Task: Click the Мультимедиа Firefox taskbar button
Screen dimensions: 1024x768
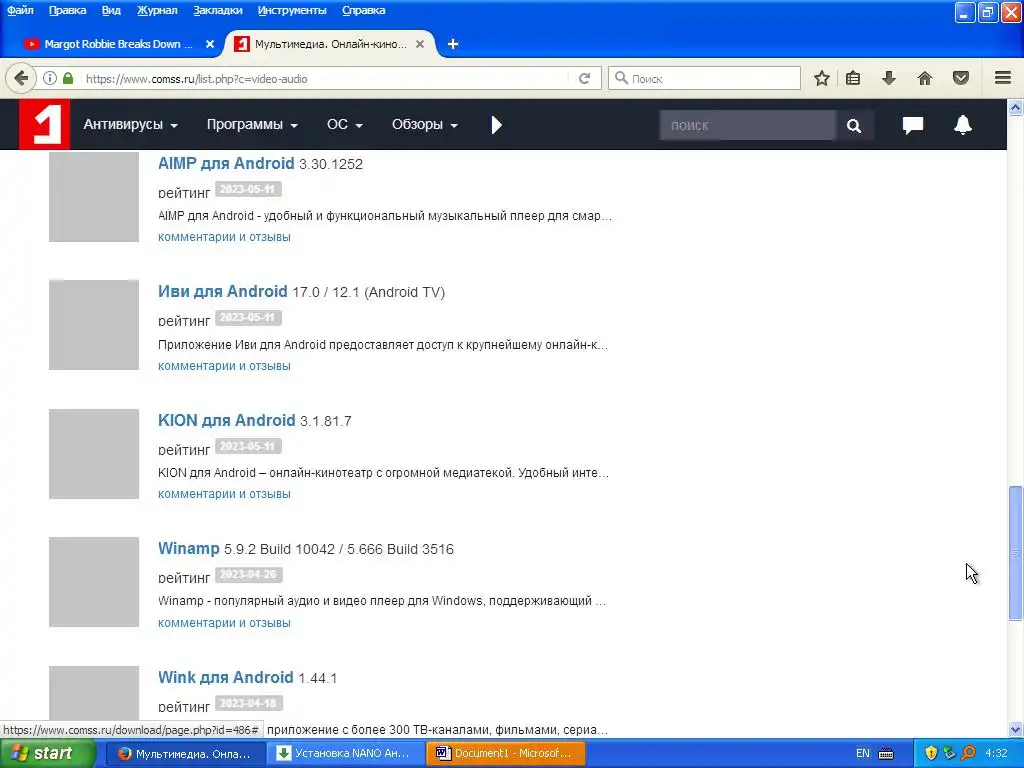Action: [185, 753]
